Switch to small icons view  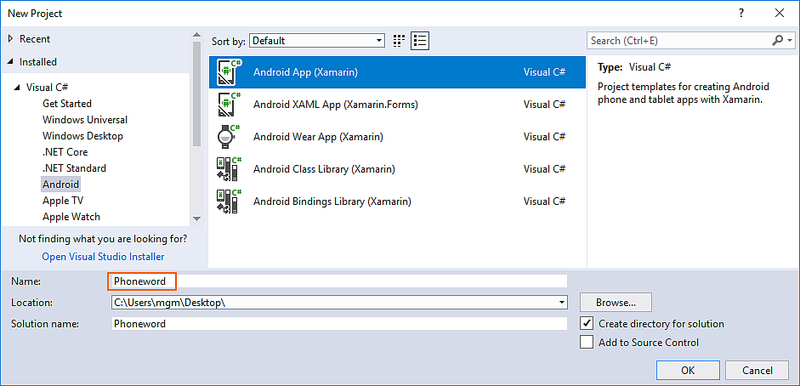tap(399, 41)
